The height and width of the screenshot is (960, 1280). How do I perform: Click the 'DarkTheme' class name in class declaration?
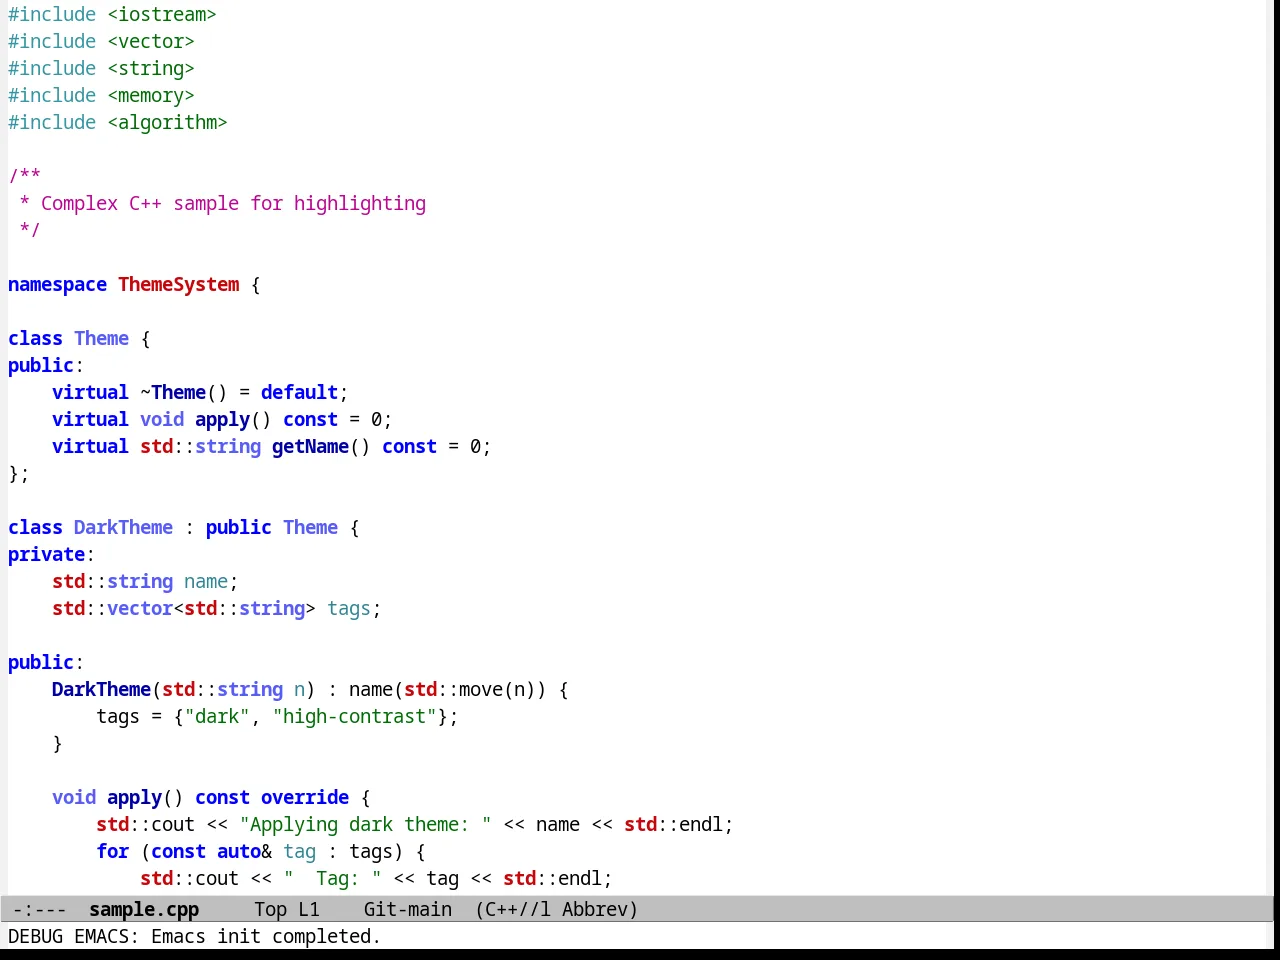[124, 527]
